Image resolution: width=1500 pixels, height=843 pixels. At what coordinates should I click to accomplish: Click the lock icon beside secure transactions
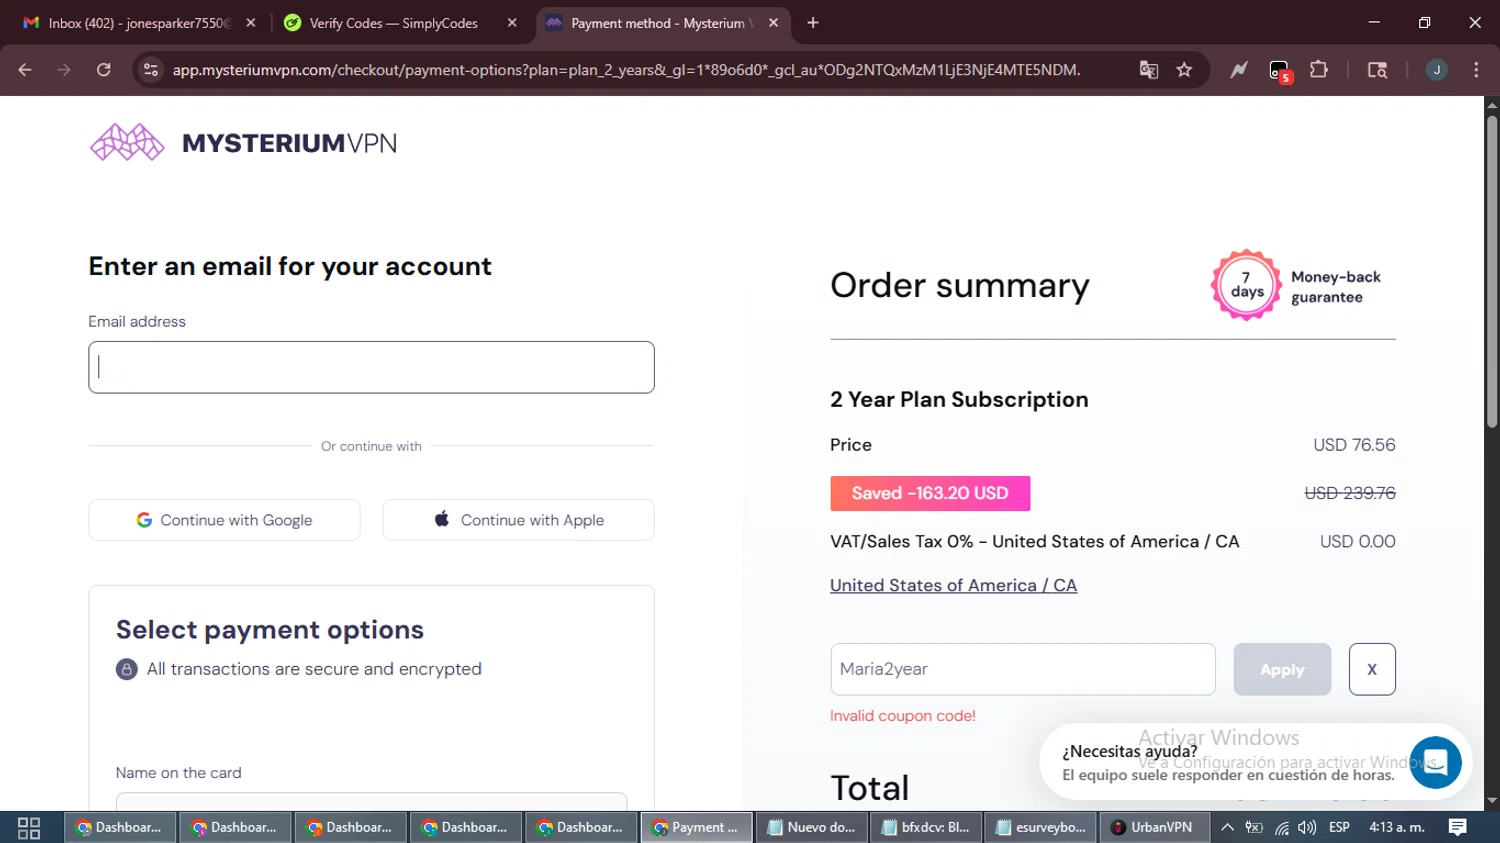tap(126, 669)
